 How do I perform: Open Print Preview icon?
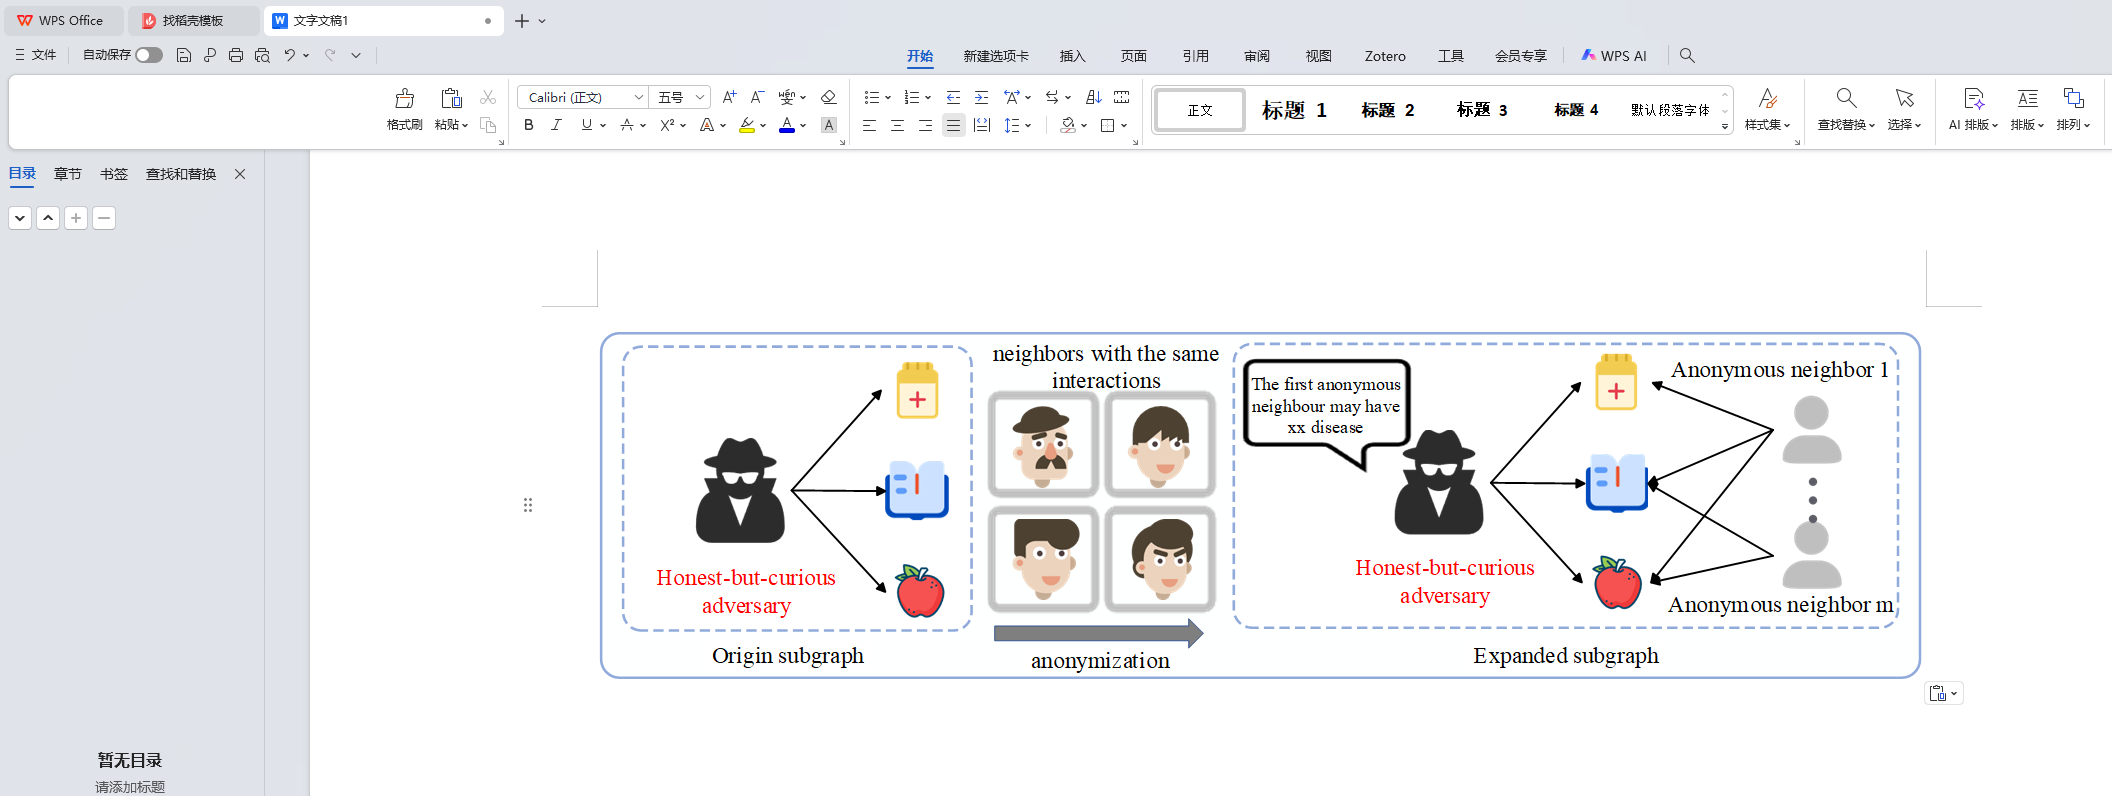point(262,55)
